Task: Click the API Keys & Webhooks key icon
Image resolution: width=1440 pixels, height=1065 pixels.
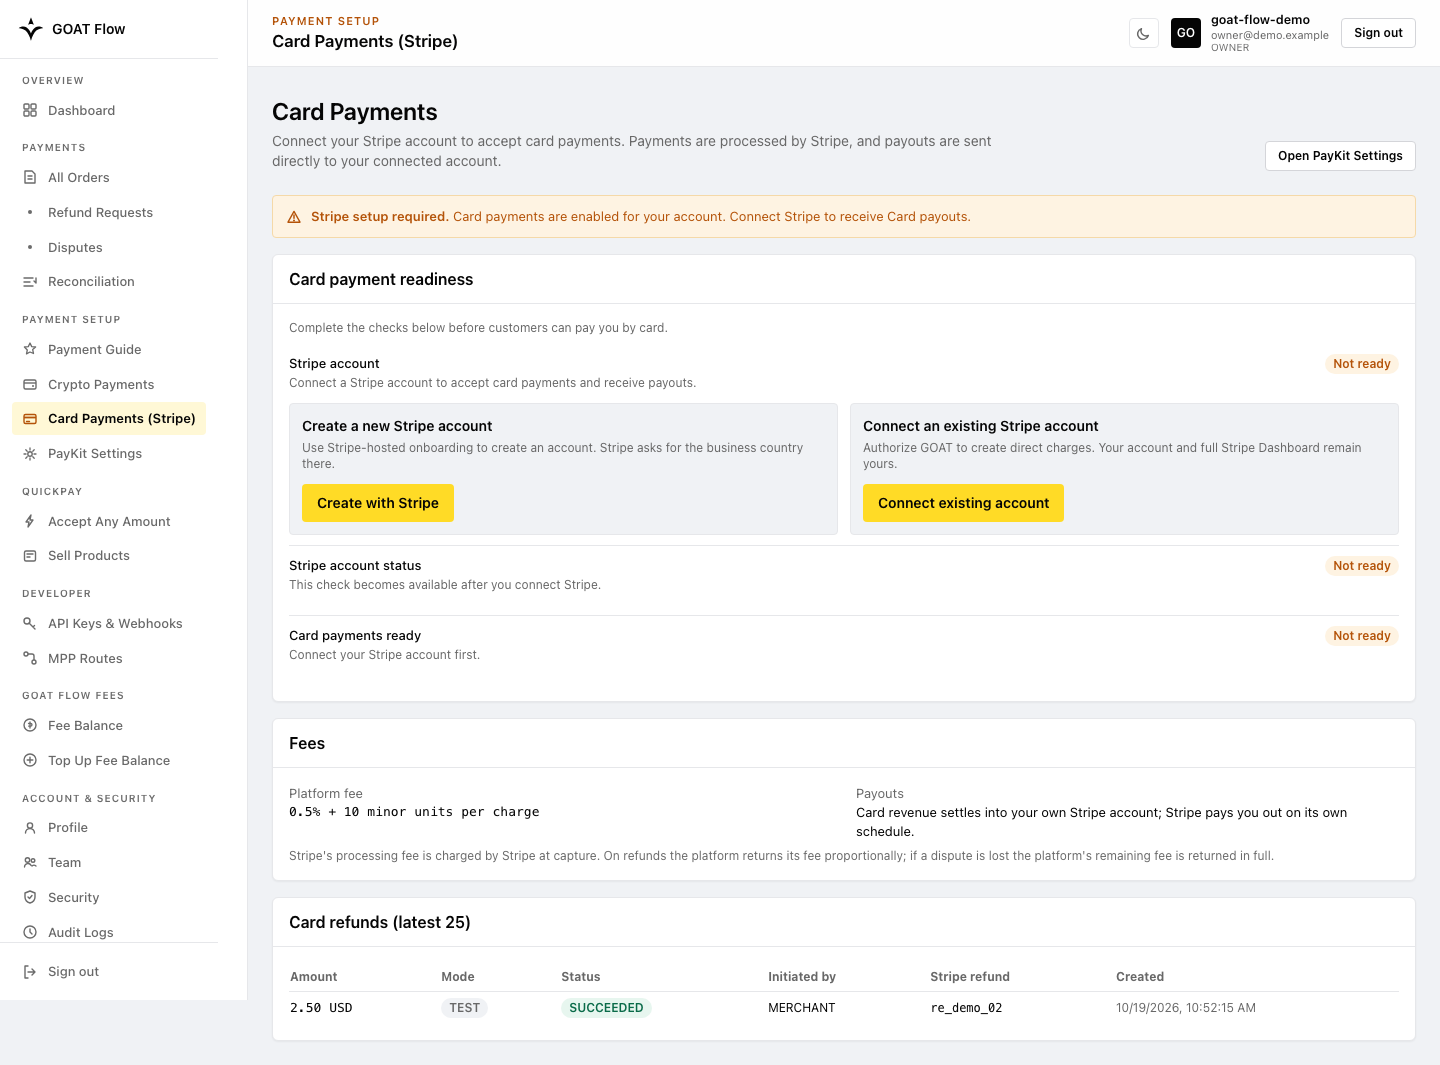Action: [30, 623]
